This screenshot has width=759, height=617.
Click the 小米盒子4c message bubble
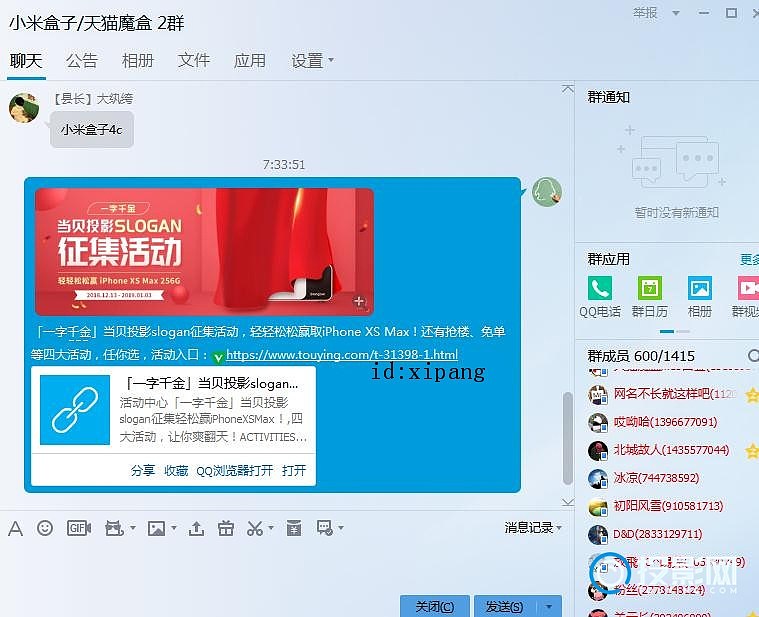point(91,130)
